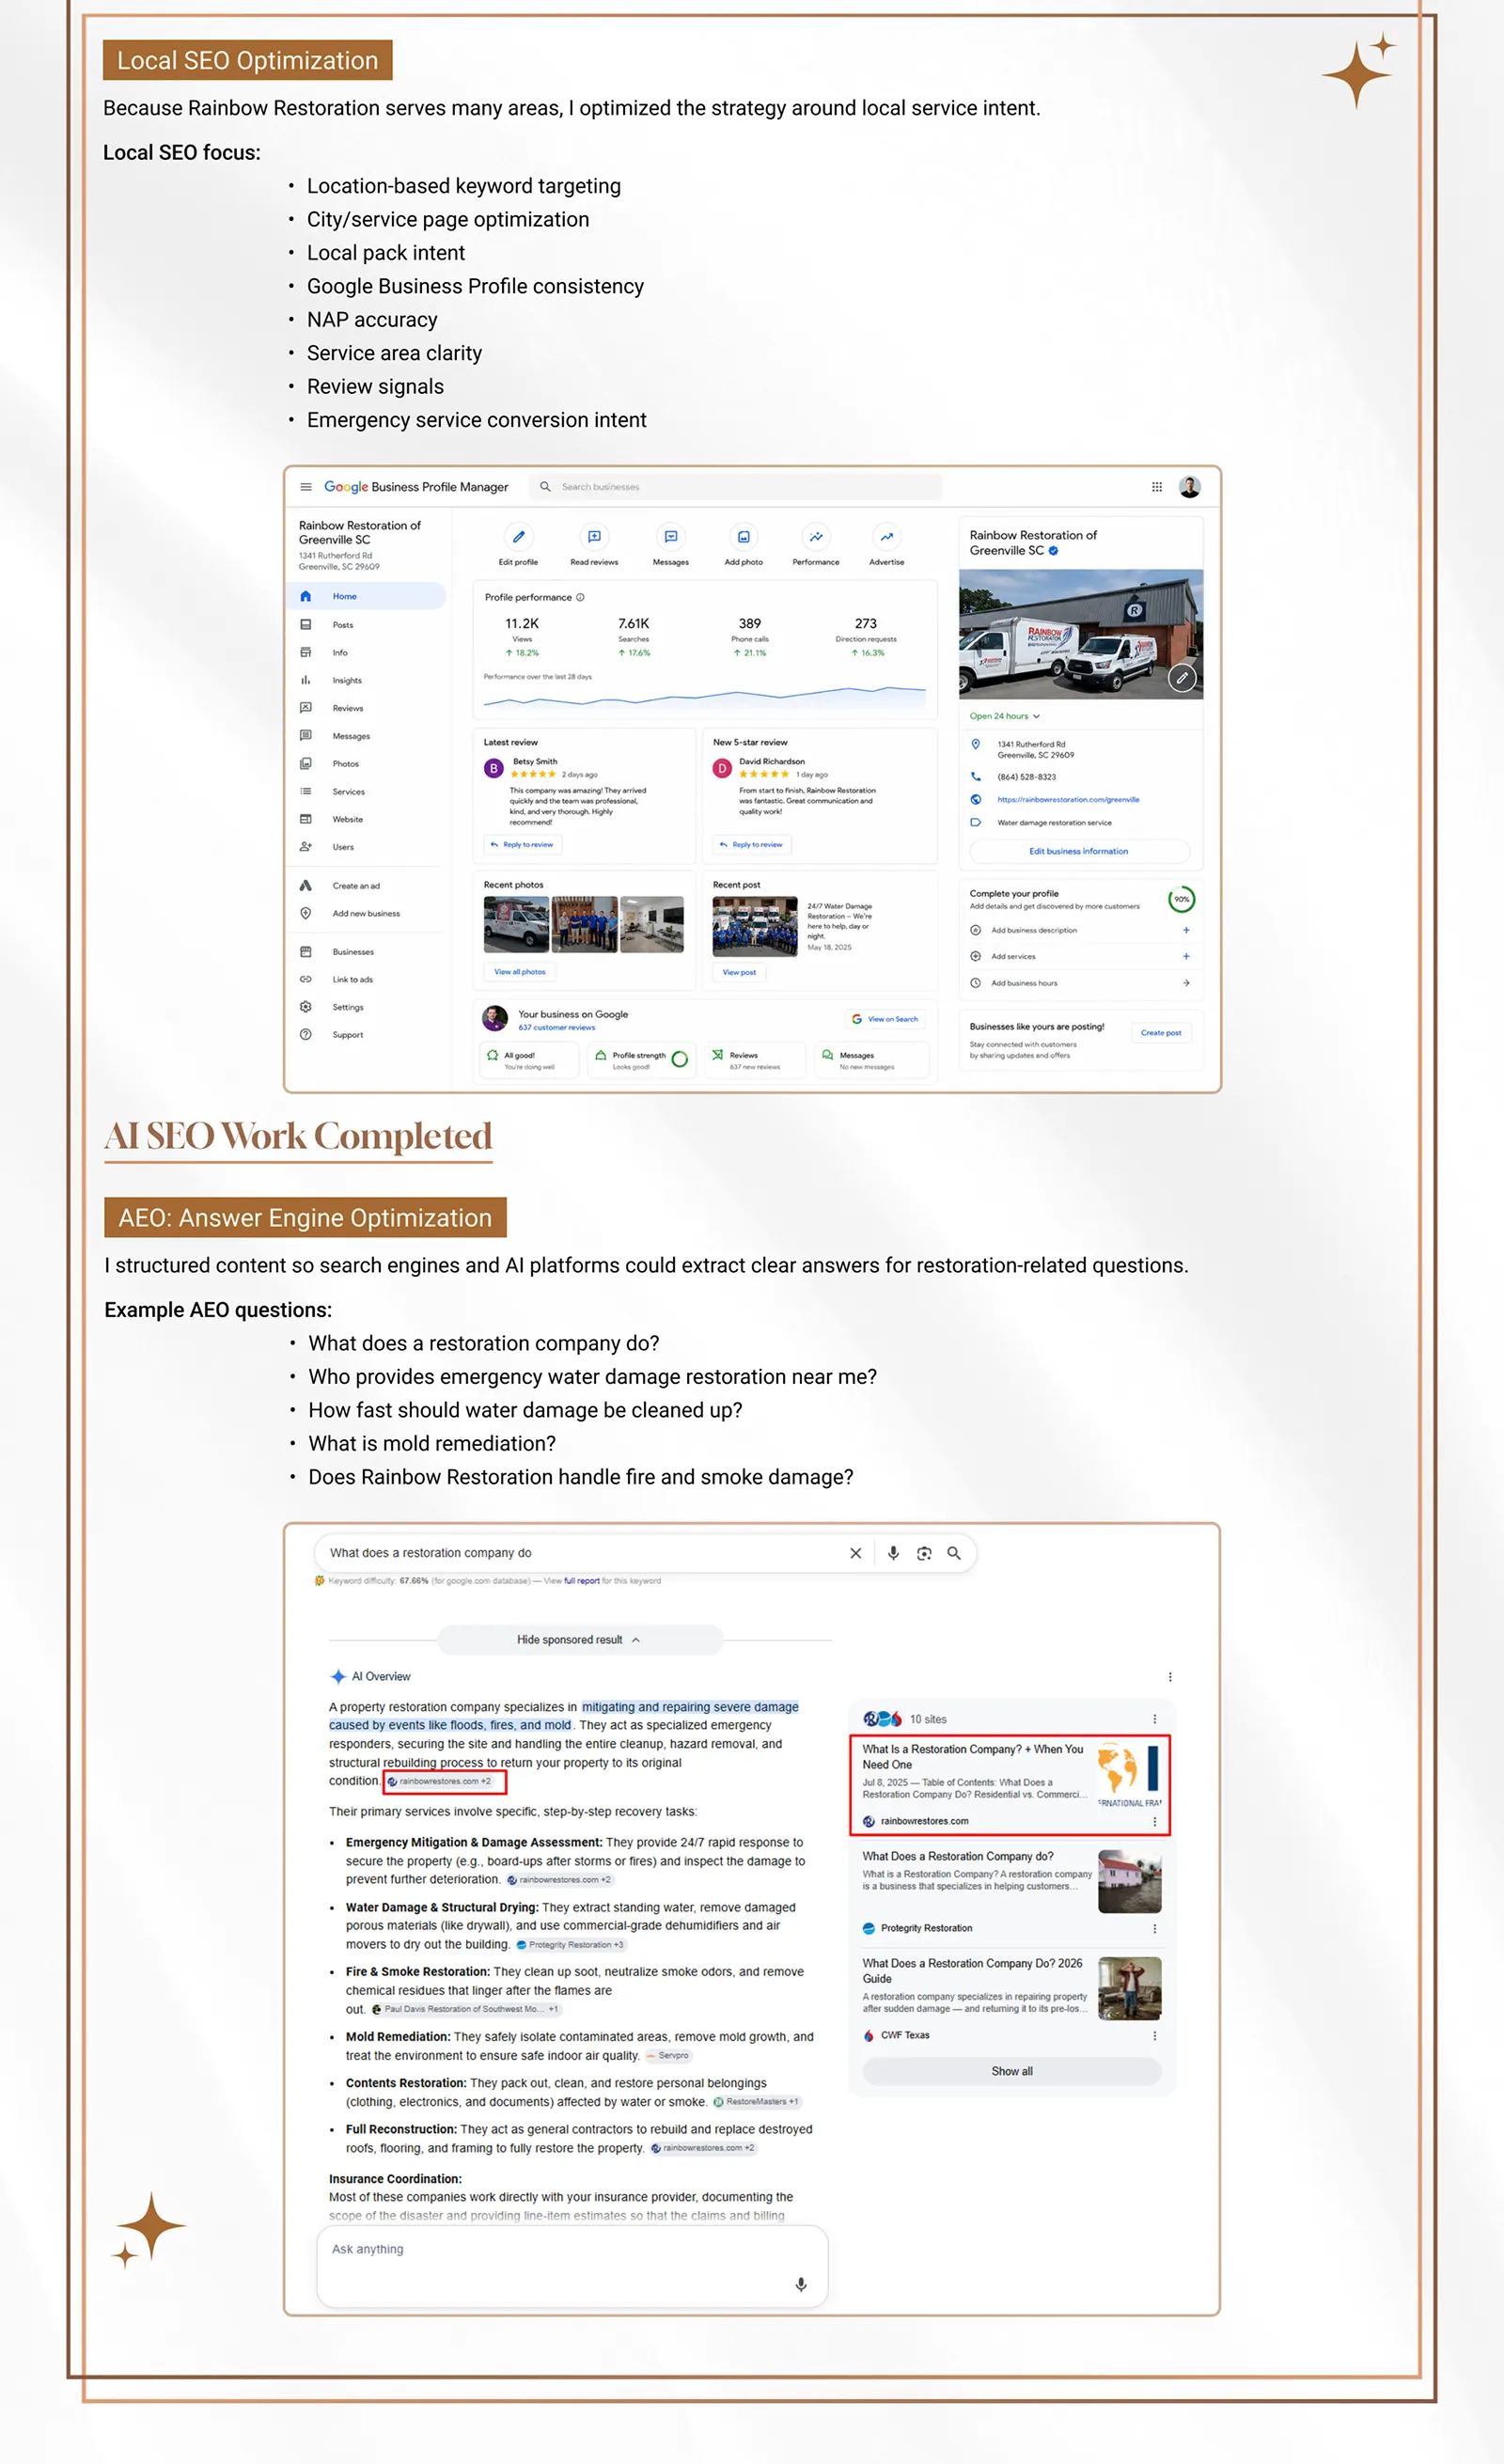Screen dimensions: 1504x2464
Task: Click the microphone in Ask anything box
Action: click(801, 2284)
